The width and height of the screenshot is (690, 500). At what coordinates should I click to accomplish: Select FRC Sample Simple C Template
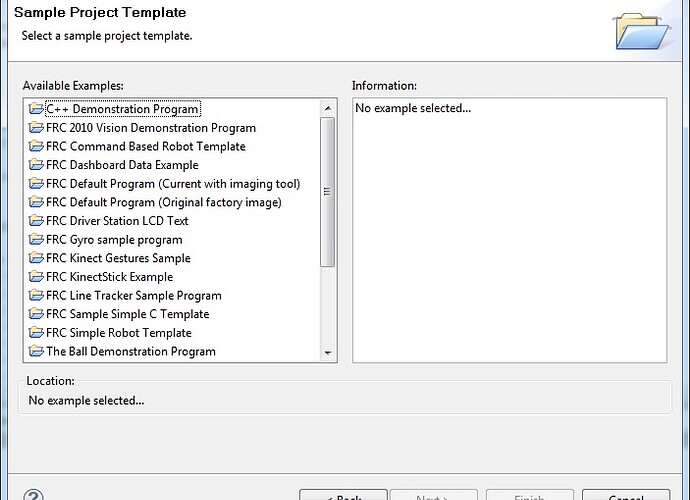(x=128, y=314)
